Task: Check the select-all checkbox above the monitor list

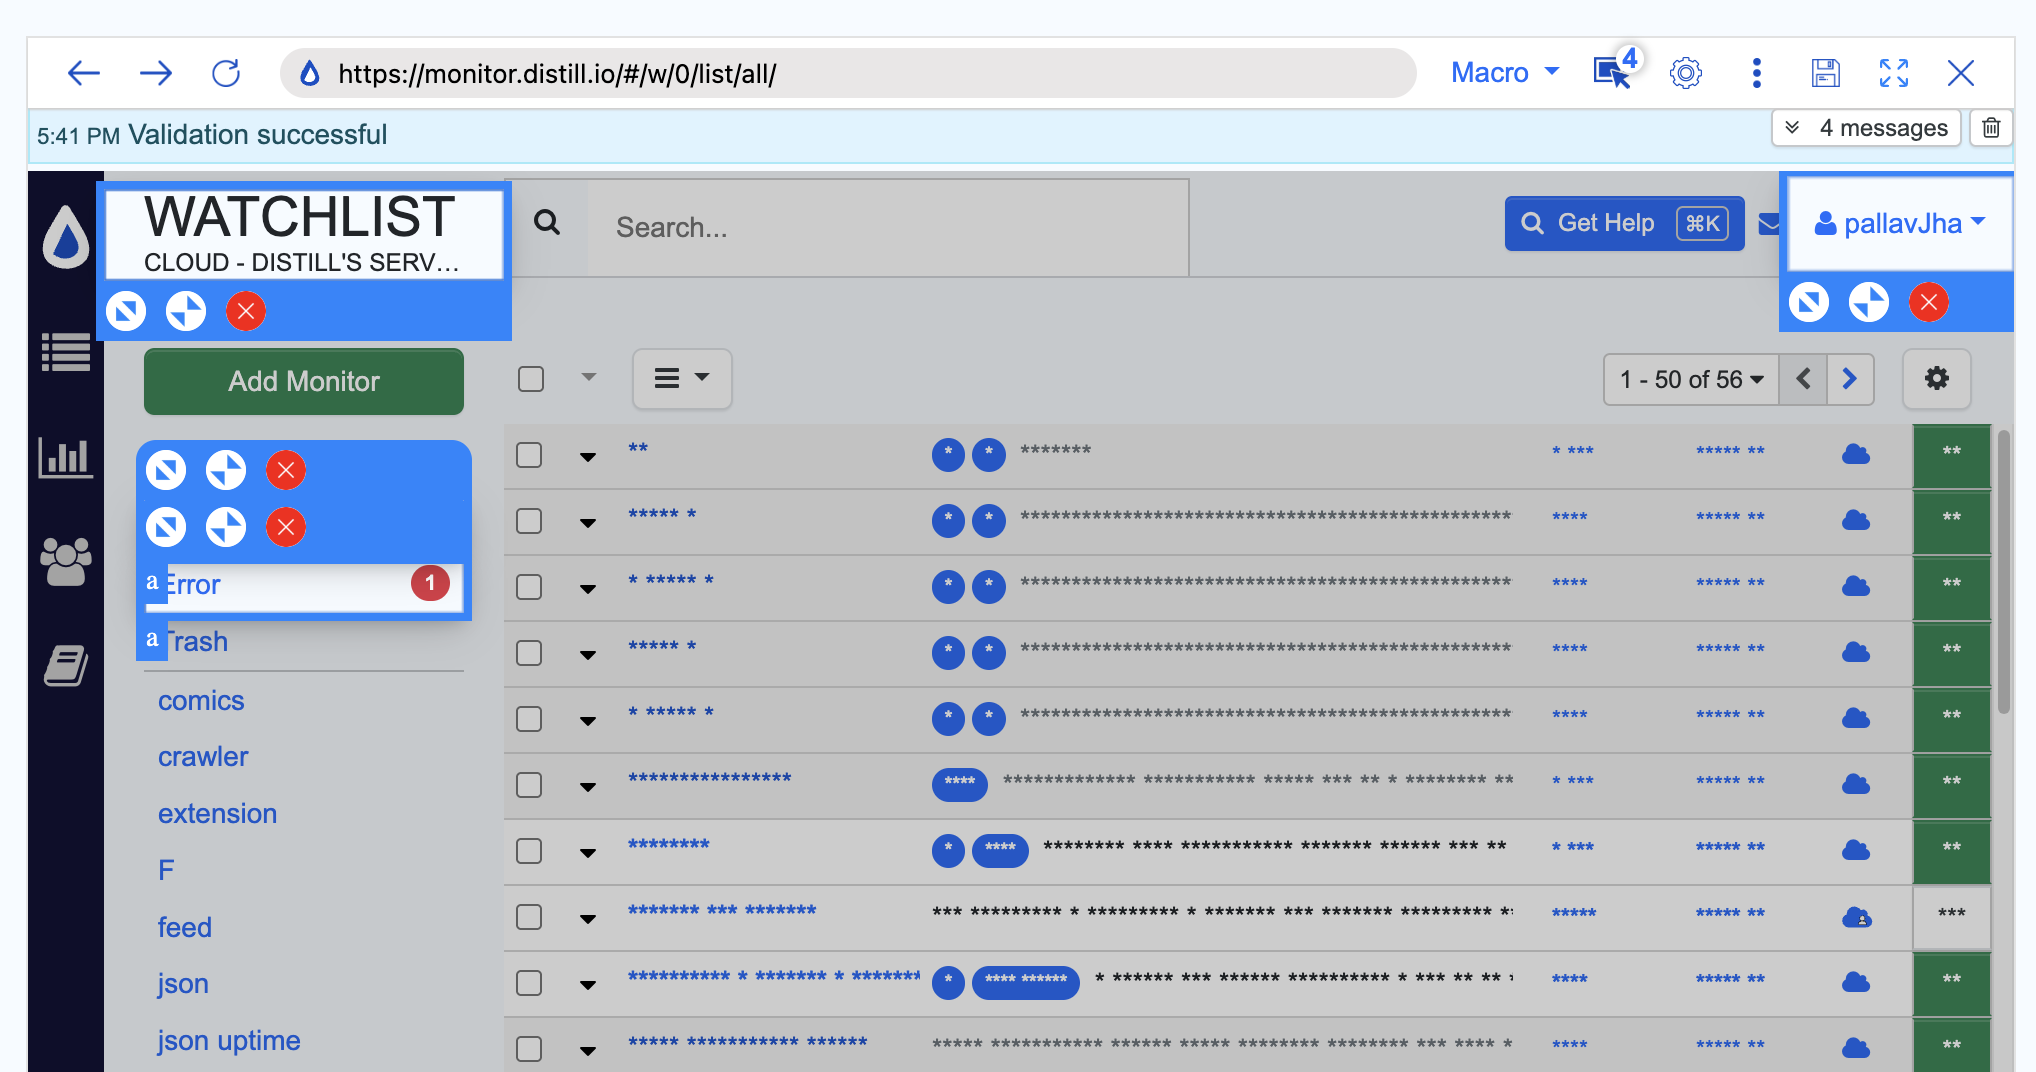Action: [x=529, y=378]
